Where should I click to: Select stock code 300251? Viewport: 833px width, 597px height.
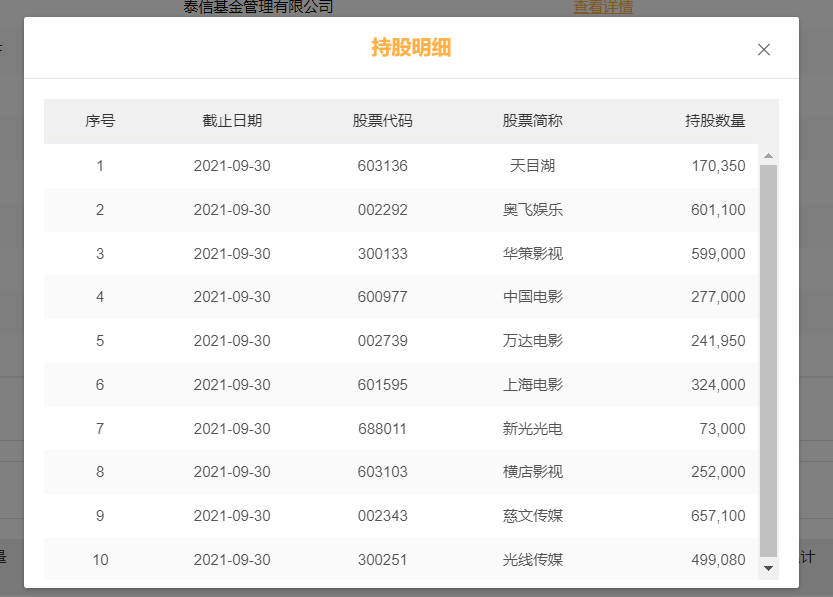click(382, 560)
